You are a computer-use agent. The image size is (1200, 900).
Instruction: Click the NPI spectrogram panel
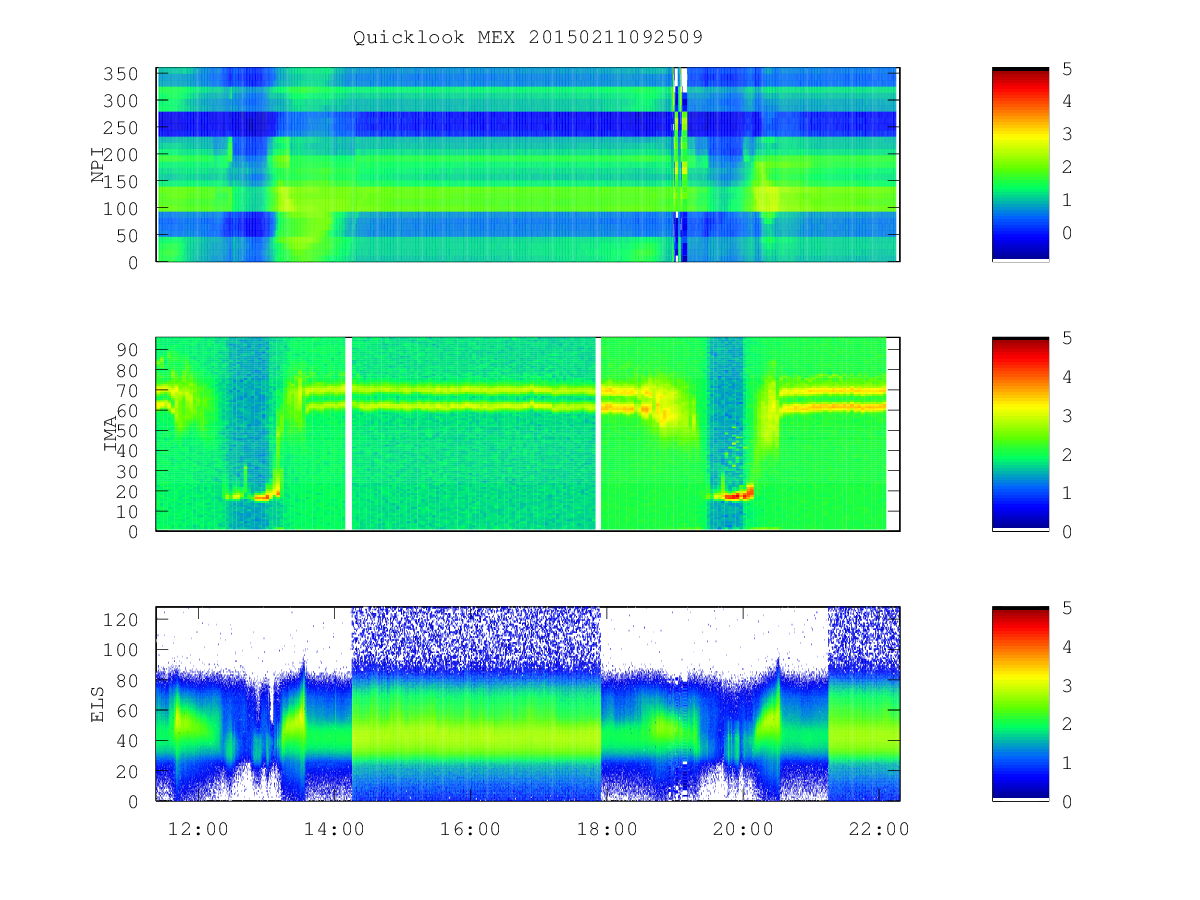point(528,165)
